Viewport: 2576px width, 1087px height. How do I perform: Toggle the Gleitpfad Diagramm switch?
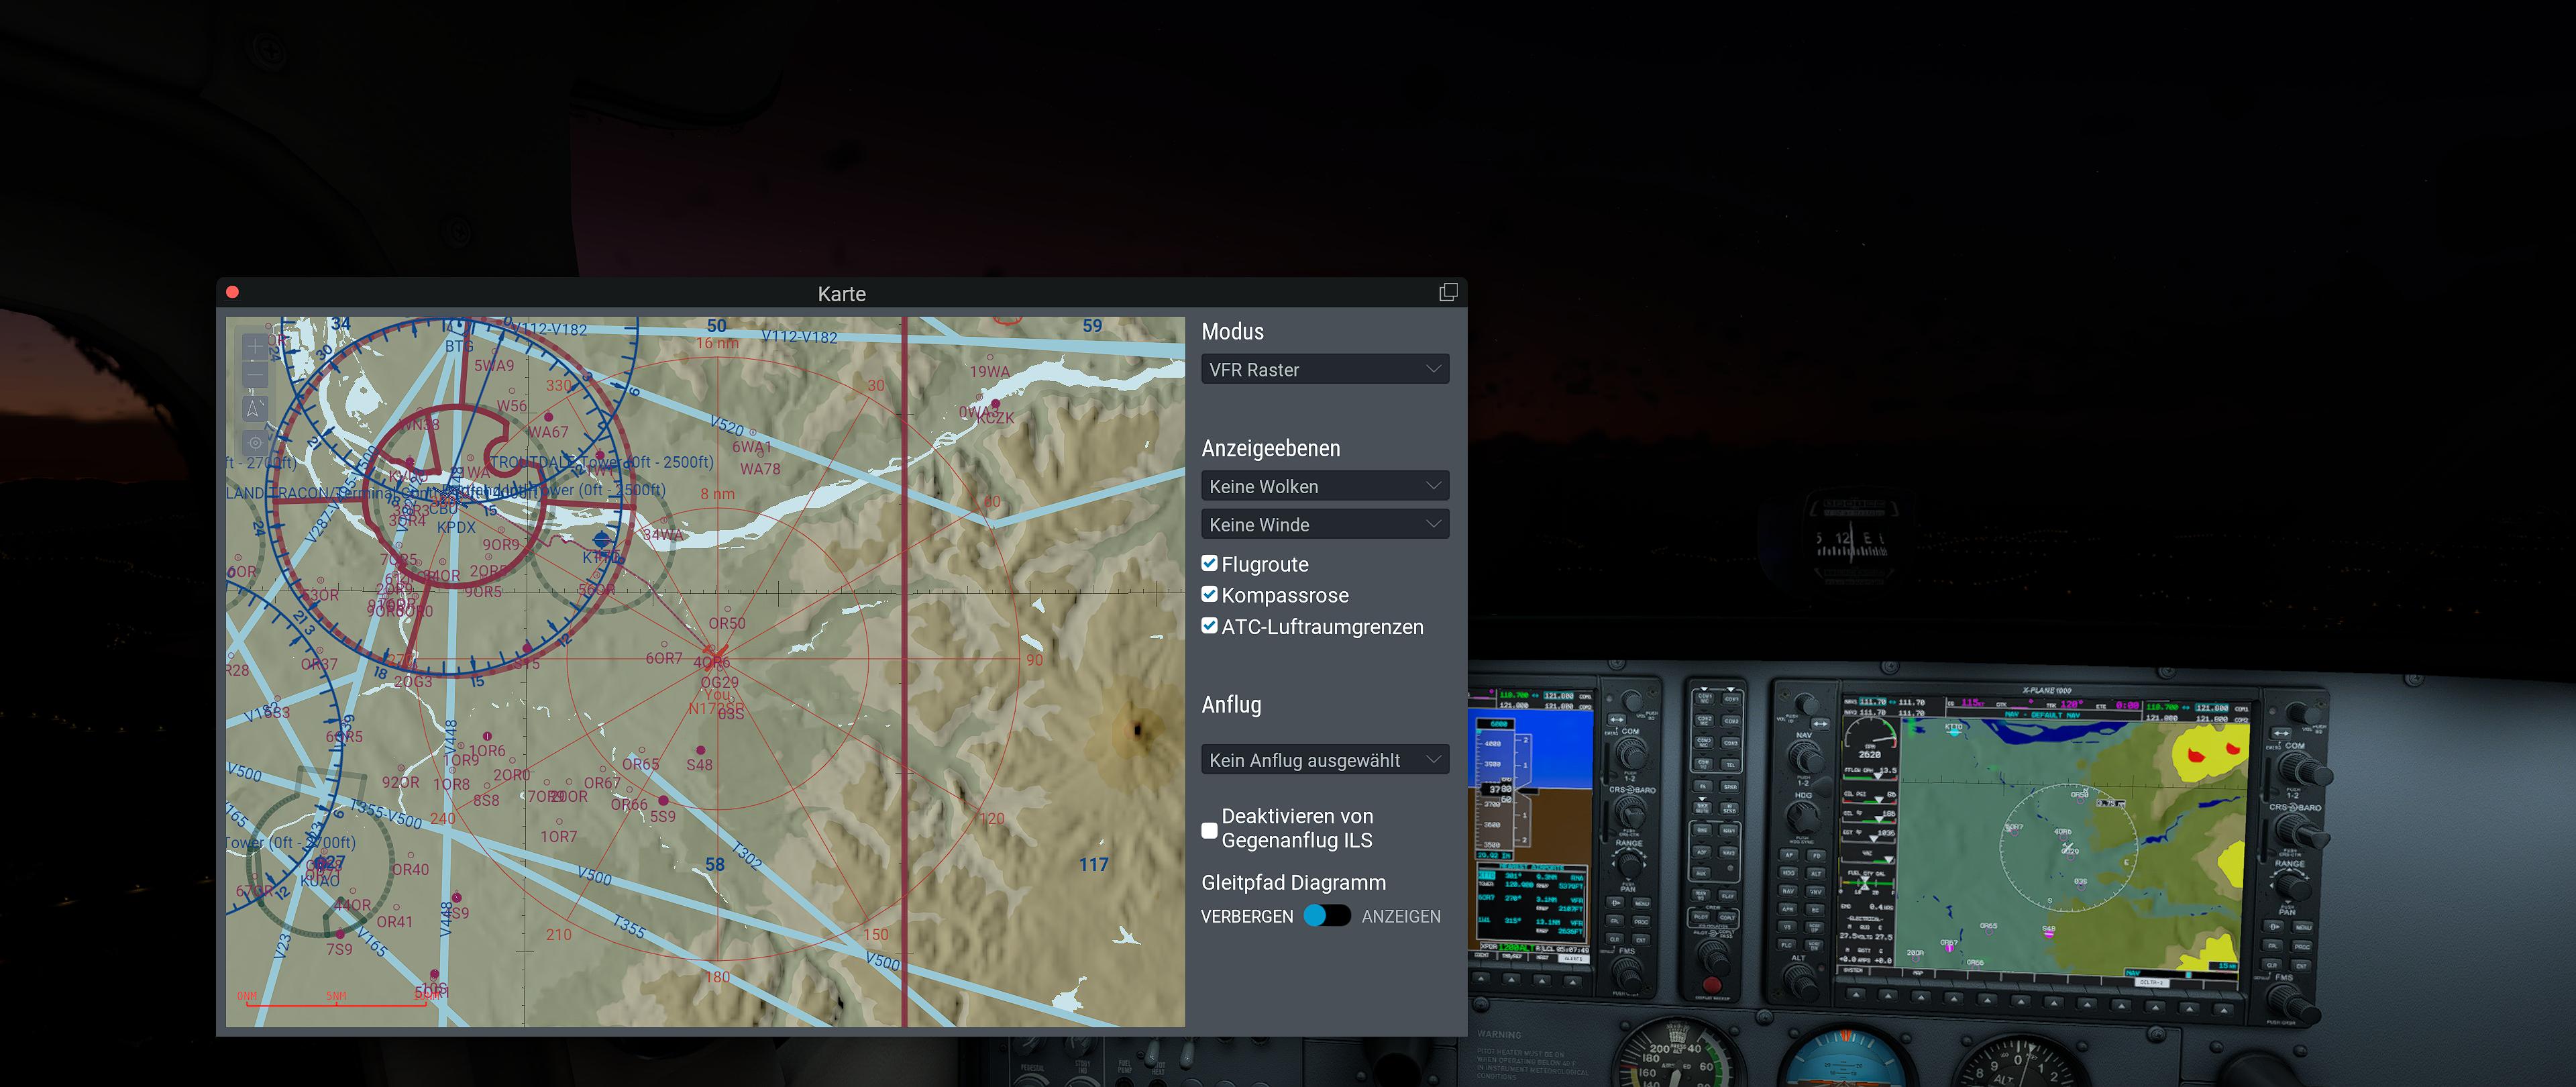coord(1327,916)
